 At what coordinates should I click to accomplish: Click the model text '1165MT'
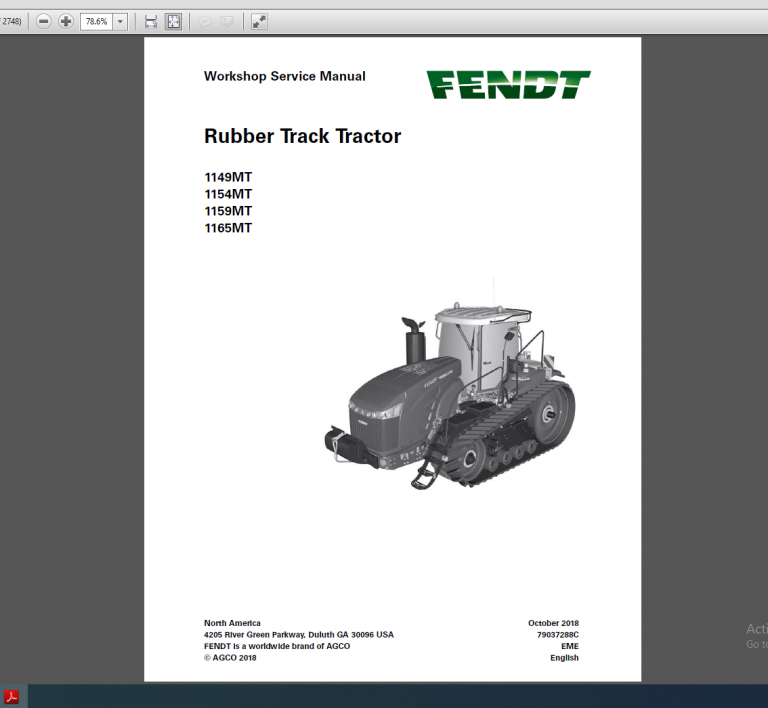pyautogui.click(x=228, y=228)
